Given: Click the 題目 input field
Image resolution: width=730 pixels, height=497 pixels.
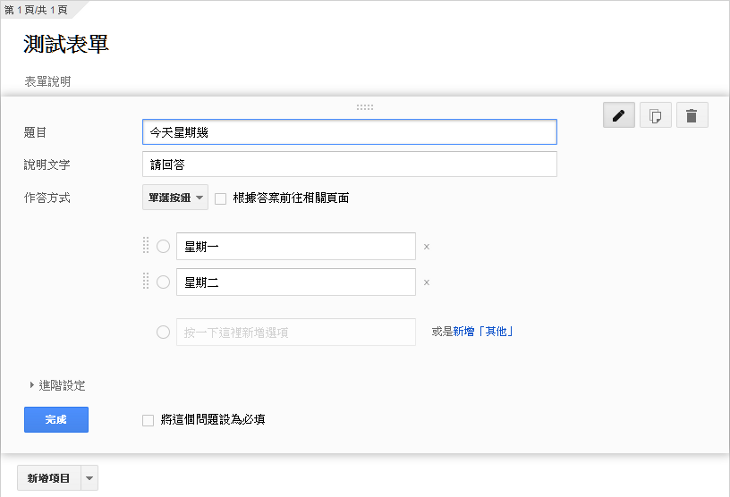Looking at the screenshot, I should (349, 132).
